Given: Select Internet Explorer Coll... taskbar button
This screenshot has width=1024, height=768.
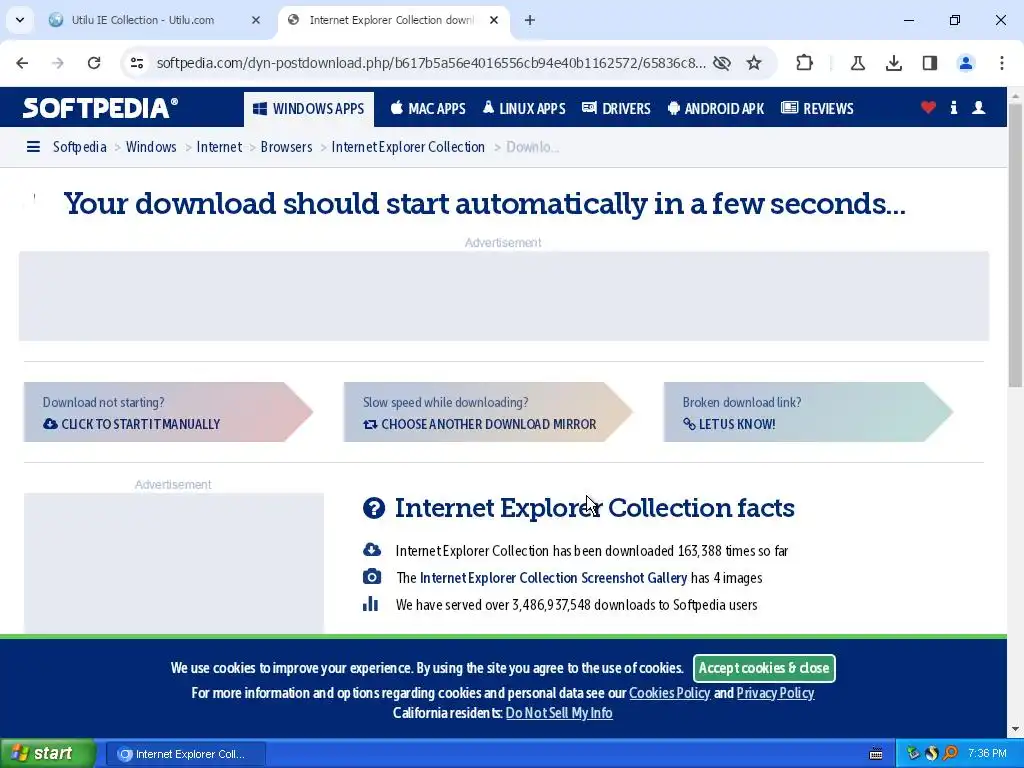Looking at the screenshot, I should 185,754.
